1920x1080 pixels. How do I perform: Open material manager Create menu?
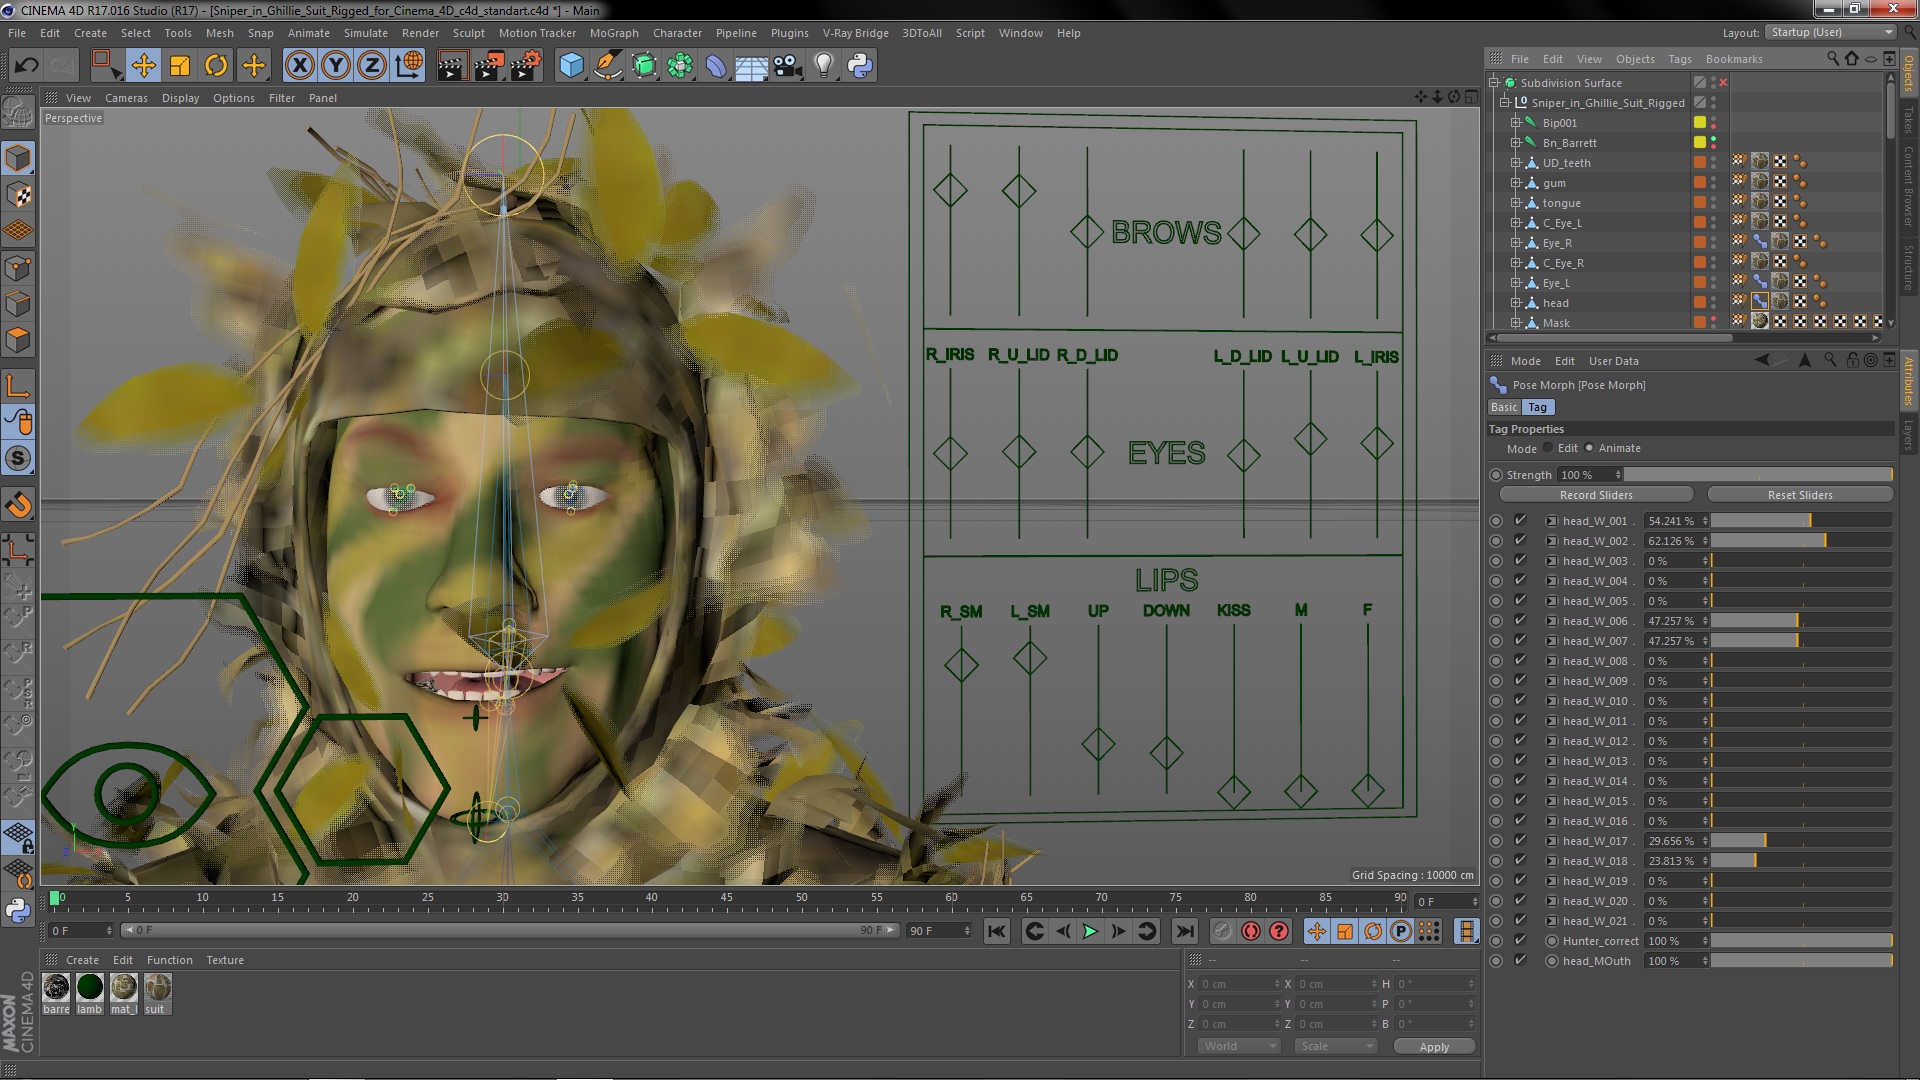click(x=82, y=960)
